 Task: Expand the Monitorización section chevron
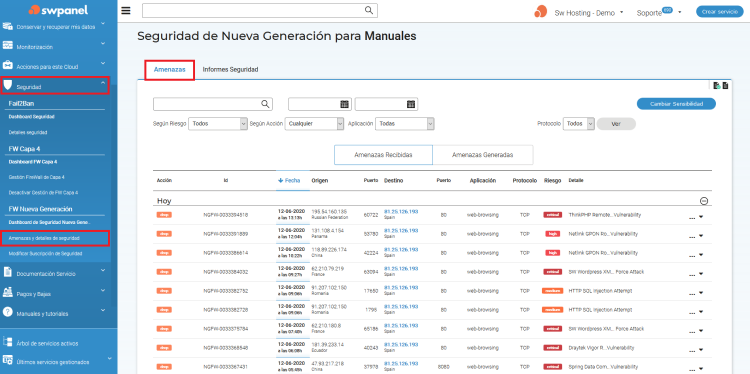tap(103, 44)
